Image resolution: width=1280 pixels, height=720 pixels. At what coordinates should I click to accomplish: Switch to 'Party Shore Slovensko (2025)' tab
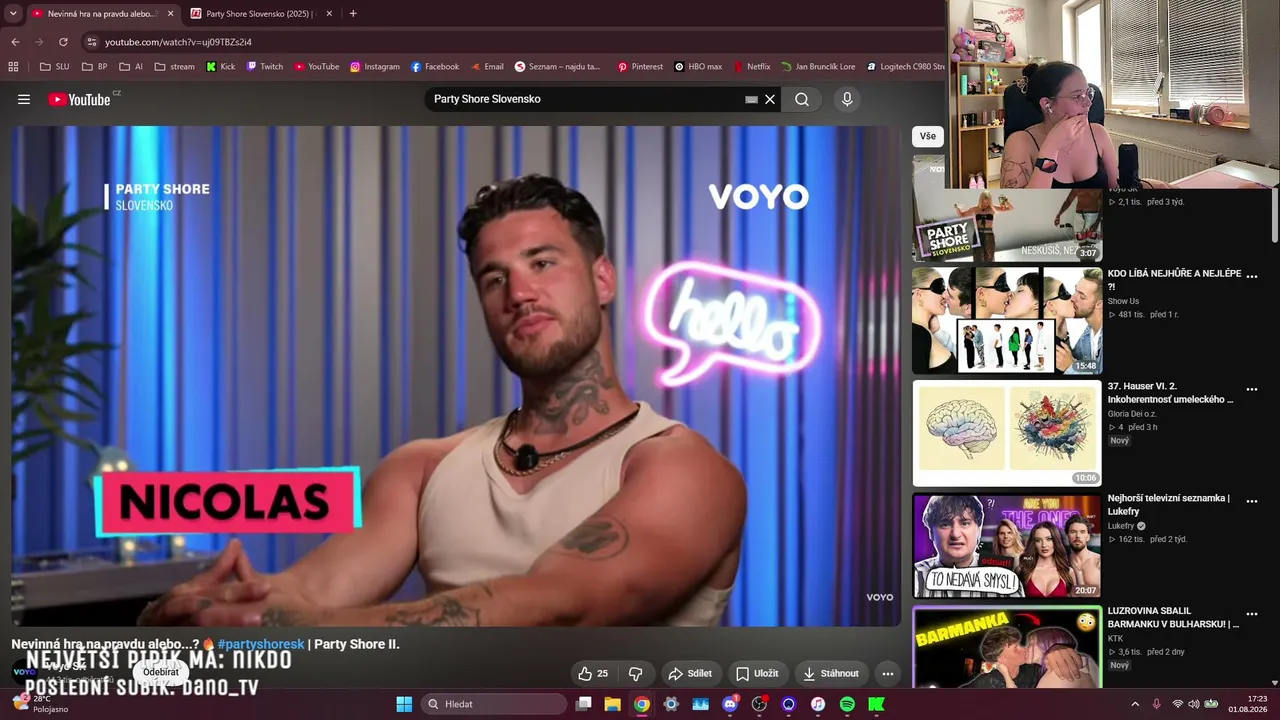pyautogui.click(x=259, y=14)
